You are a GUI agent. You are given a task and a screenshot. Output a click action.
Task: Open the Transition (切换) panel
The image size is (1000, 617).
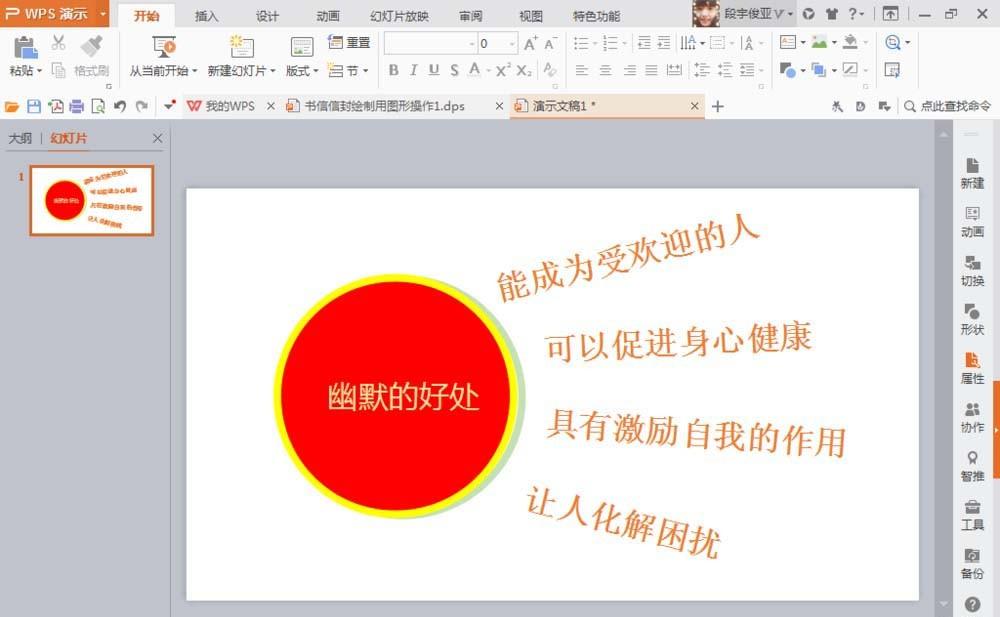point(971,270)
